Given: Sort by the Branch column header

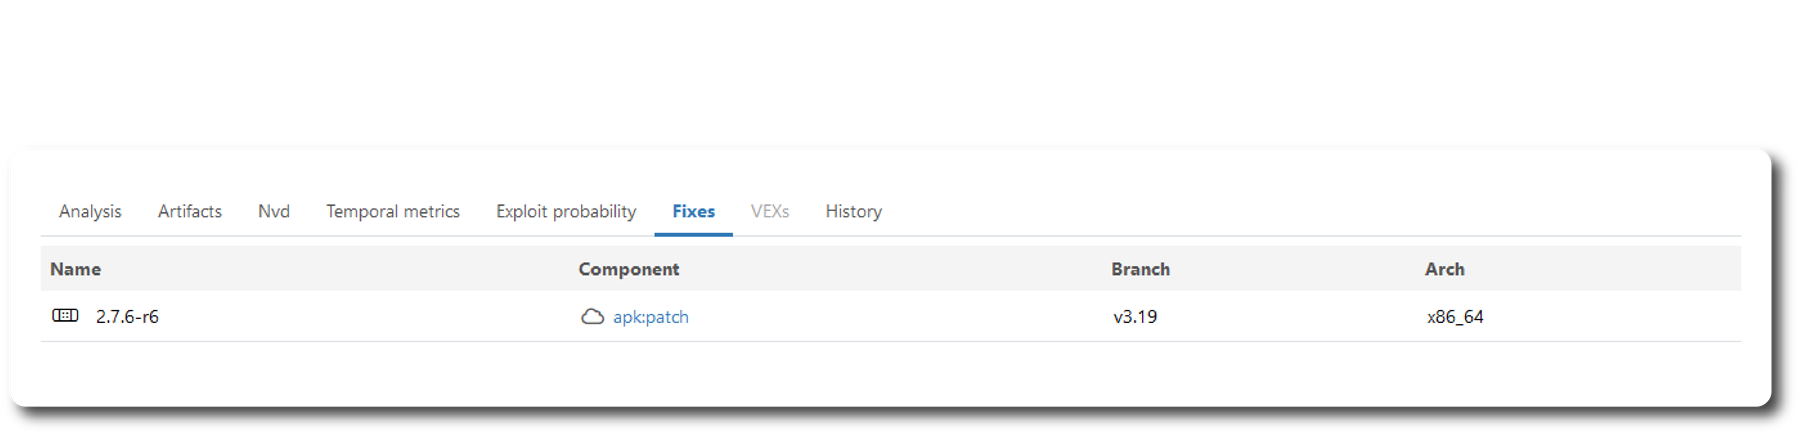Looking at the screenshot, I should click(1140, 269).
